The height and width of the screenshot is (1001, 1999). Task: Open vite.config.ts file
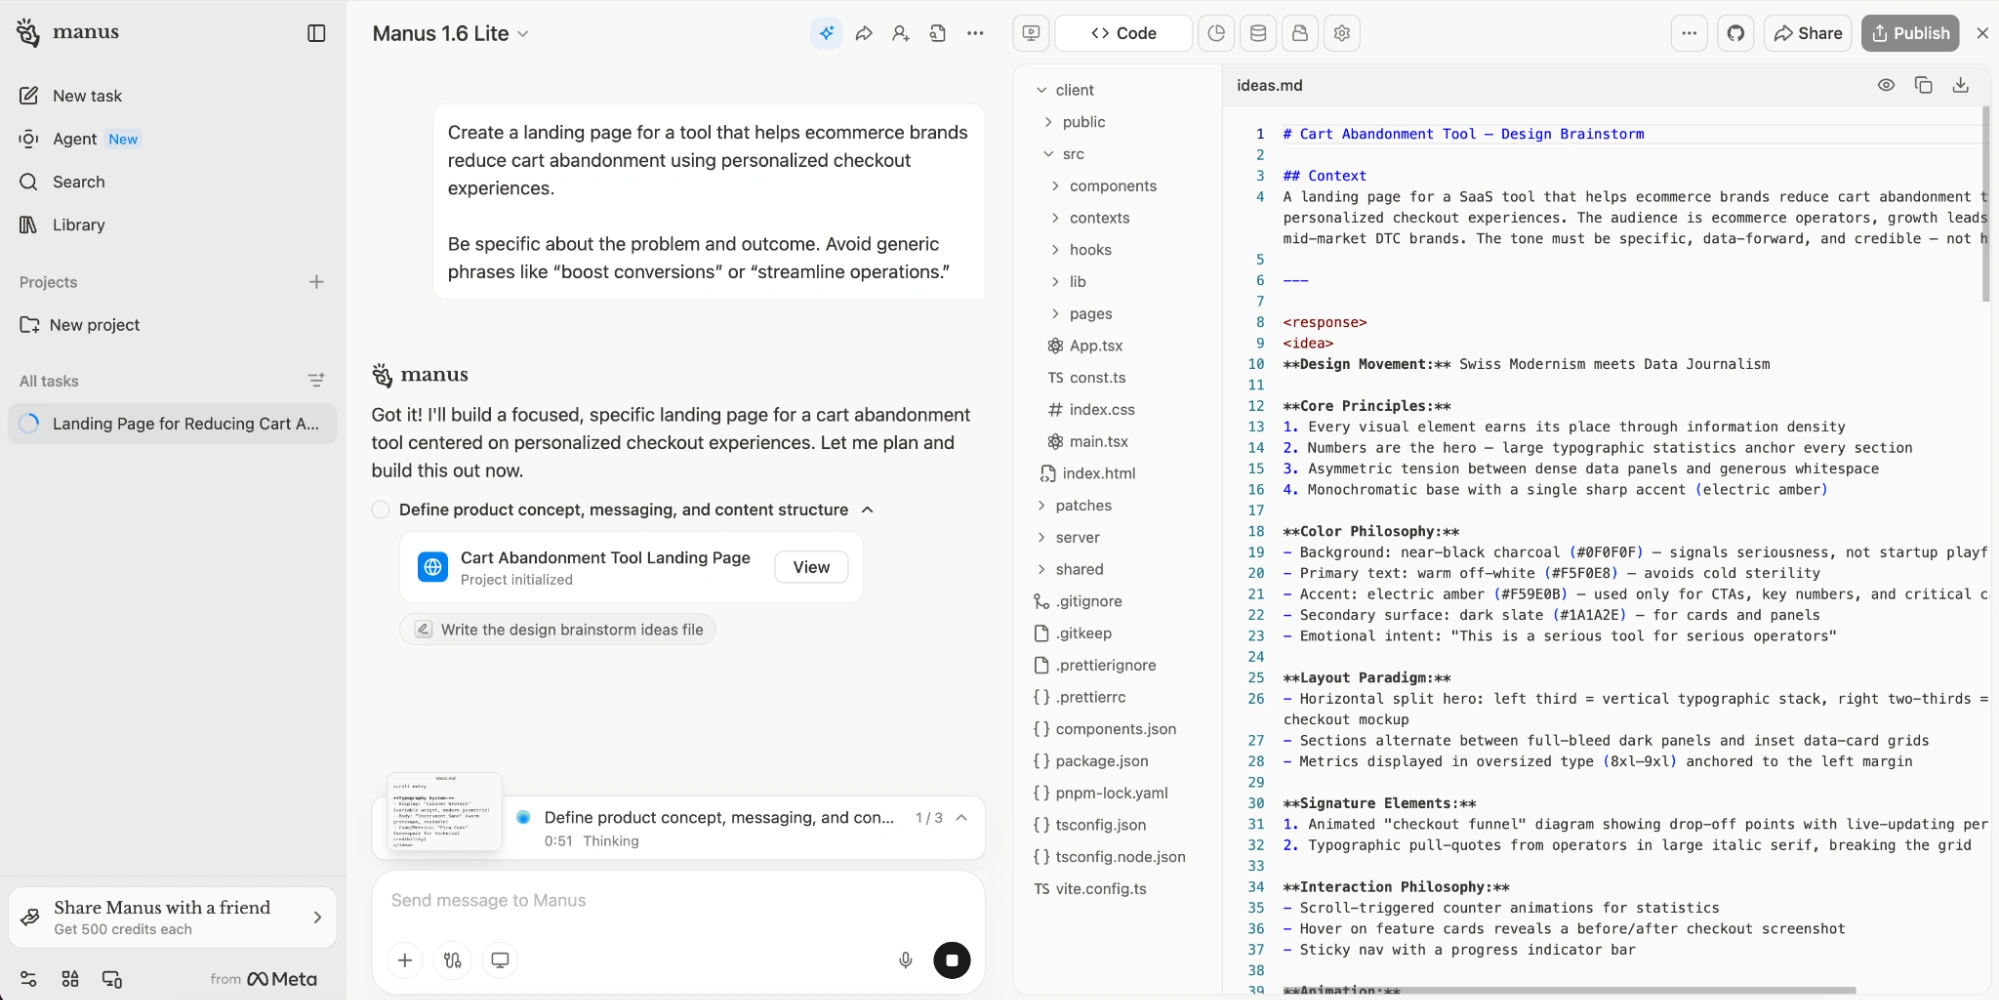click(x=1101, y=889)
